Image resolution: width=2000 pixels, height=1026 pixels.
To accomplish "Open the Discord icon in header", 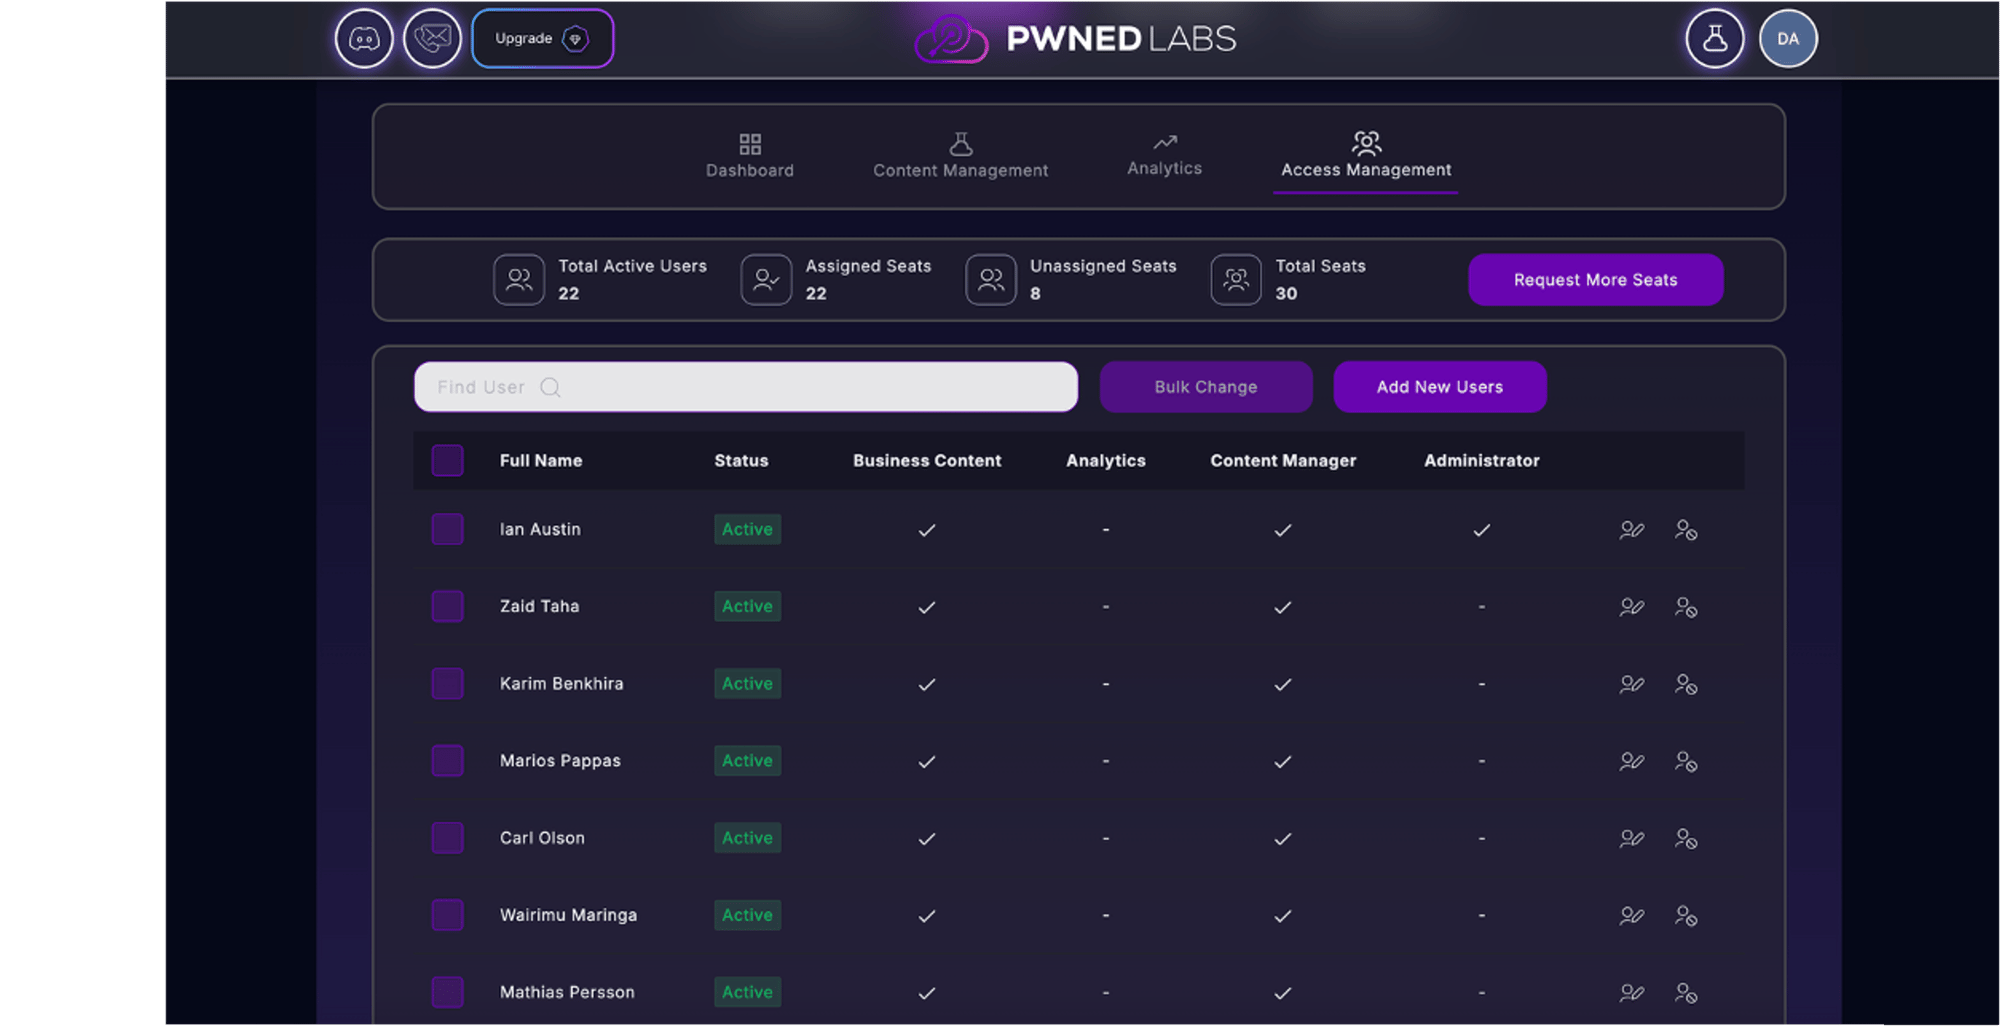I will (x=364, y=39).
